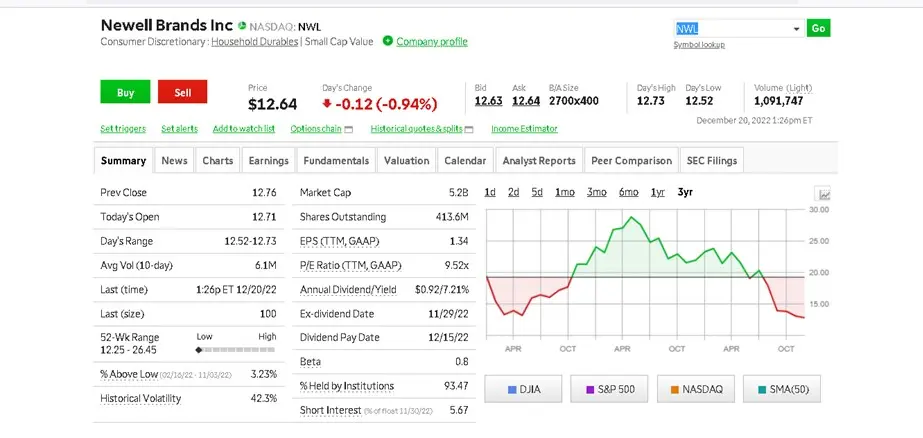Open Company profile link

pos(432,41)
